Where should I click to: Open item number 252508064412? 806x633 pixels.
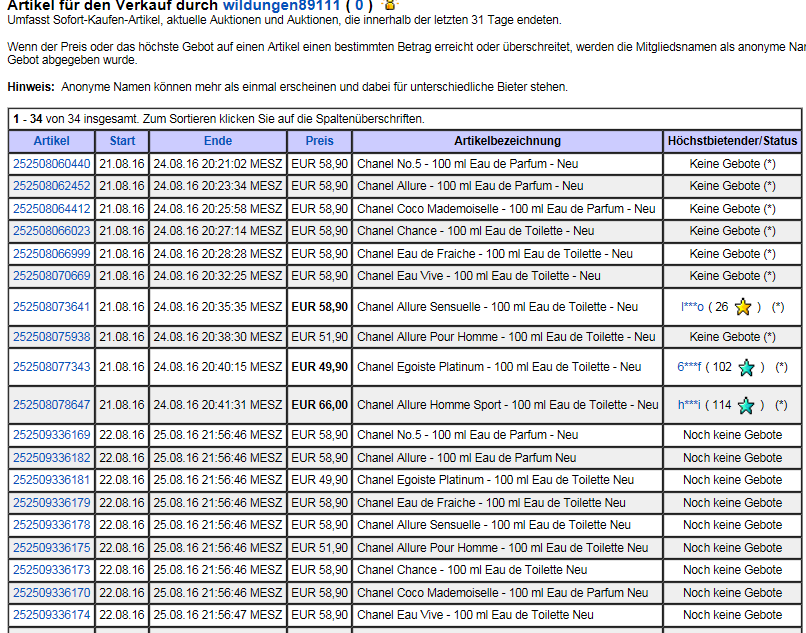point(51,209)
